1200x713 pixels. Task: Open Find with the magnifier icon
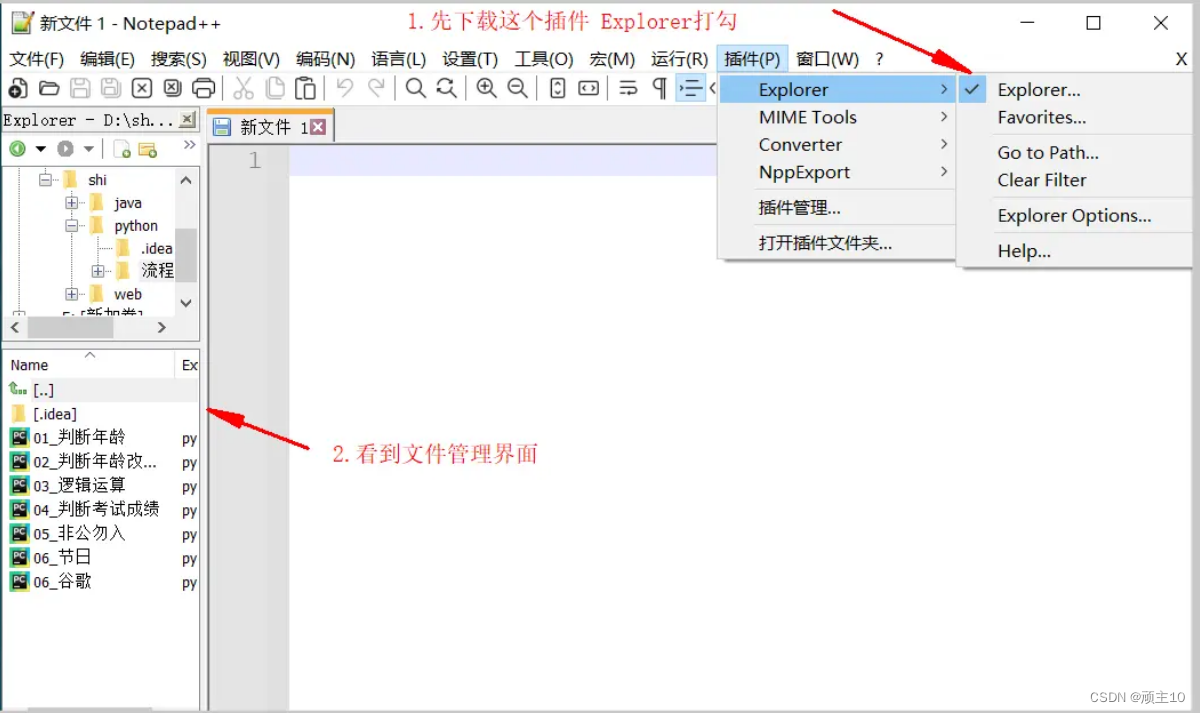click(416, 88)
